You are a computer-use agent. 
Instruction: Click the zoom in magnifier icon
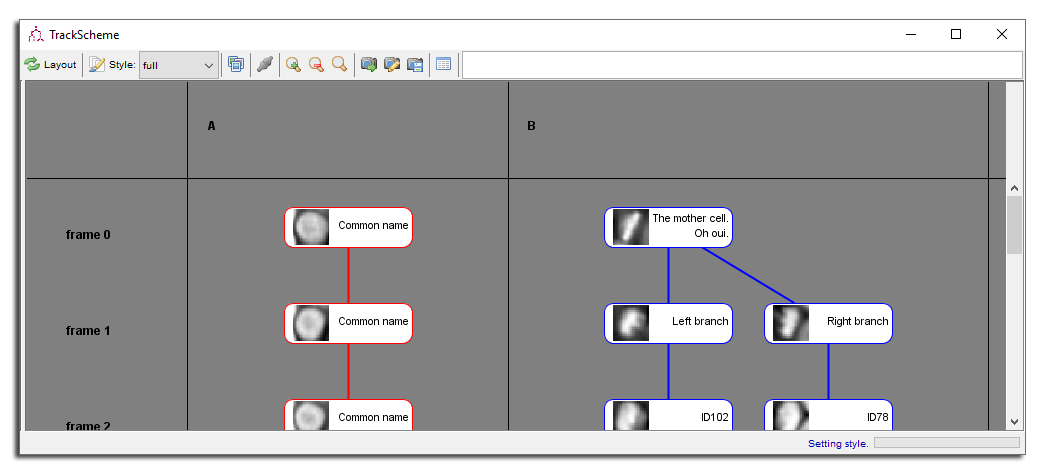pyautogui.click(x=293, y=65)
